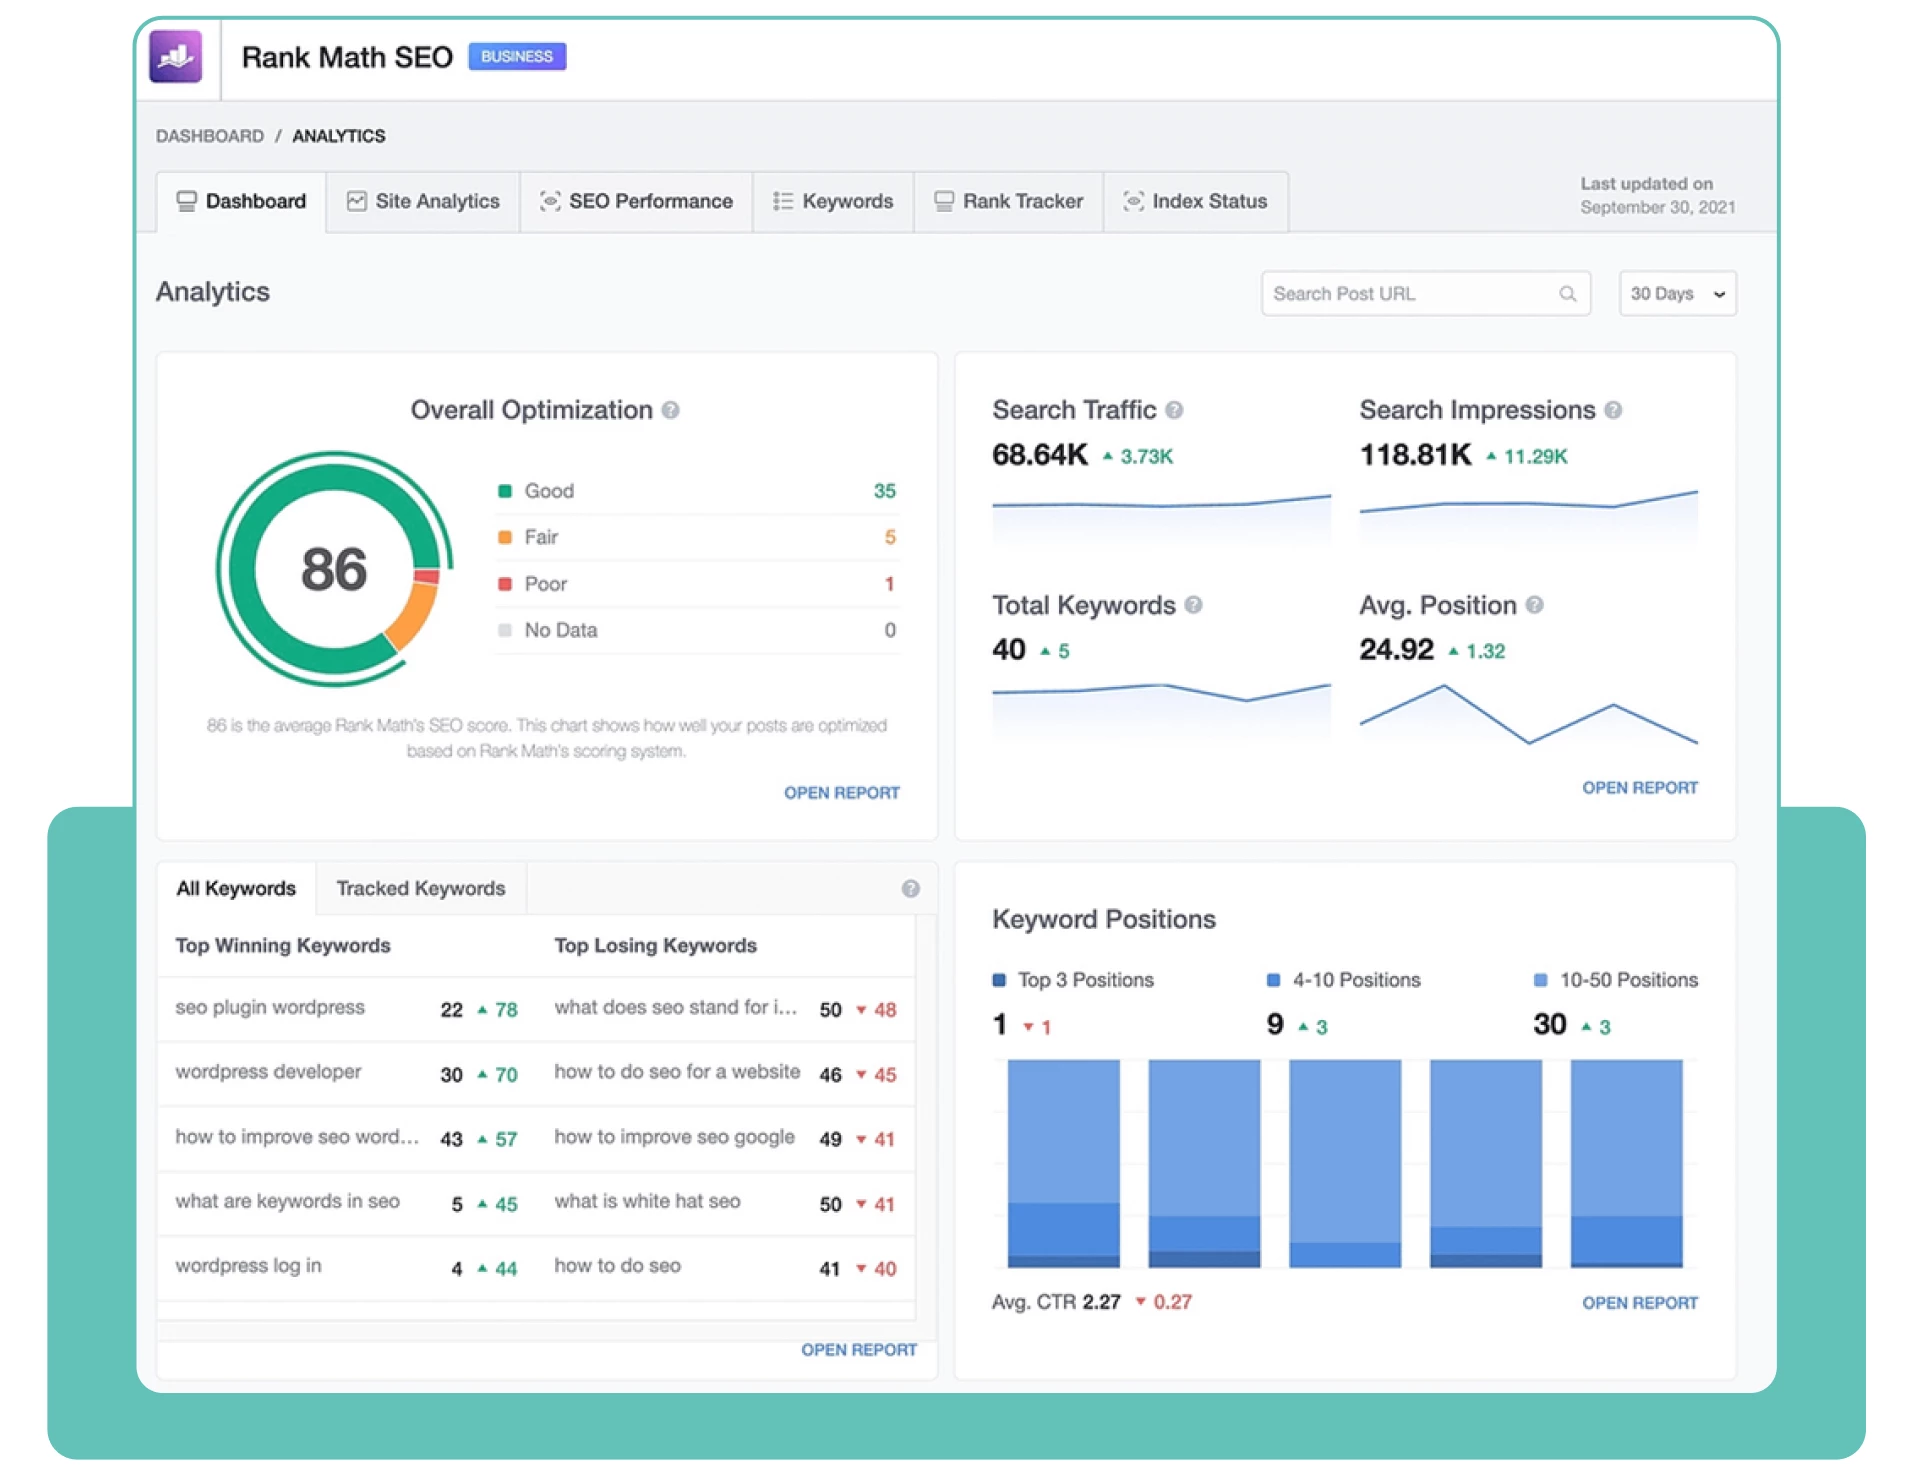Click the Total Keywords help icon
This screenshot has height=1469, width=1913.
pos(1193,605)
